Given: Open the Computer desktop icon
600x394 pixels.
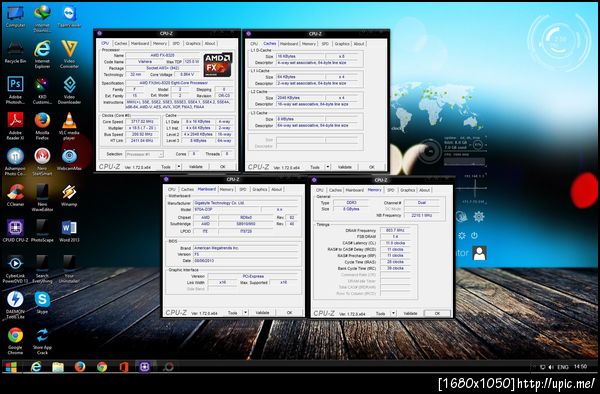Looking at the screenshot, I should coord(15,17).
